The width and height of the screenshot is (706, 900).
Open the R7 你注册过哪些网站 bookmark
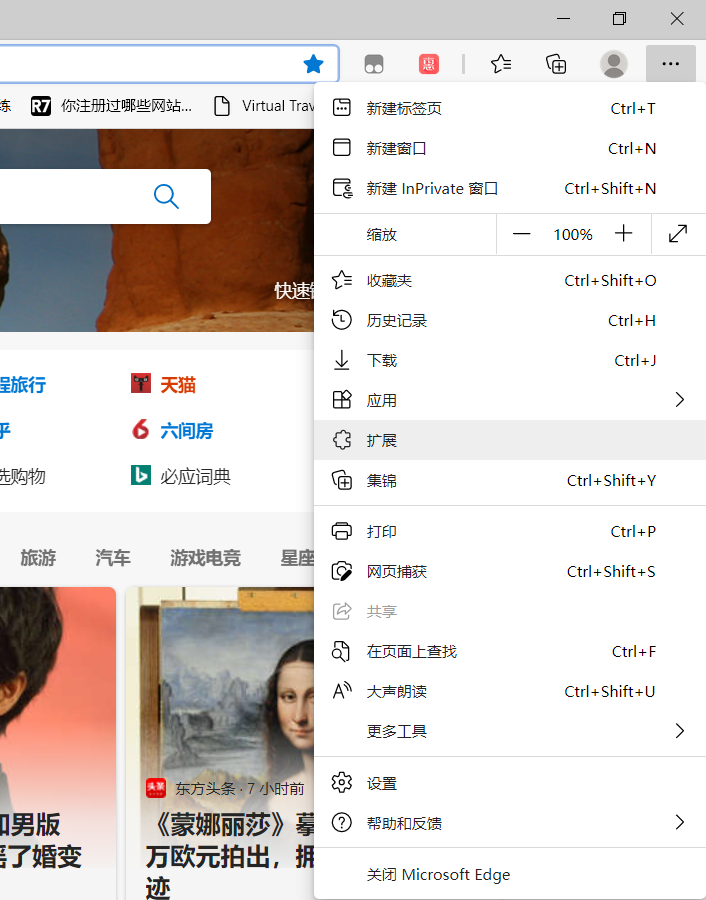pyautogui.click(x=112, y=106)
